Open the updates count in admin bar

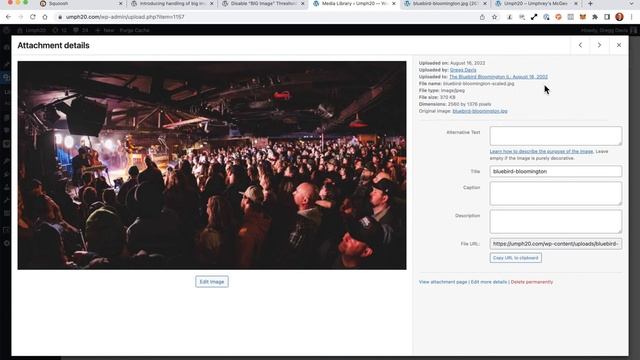click(x=60, y=30)
